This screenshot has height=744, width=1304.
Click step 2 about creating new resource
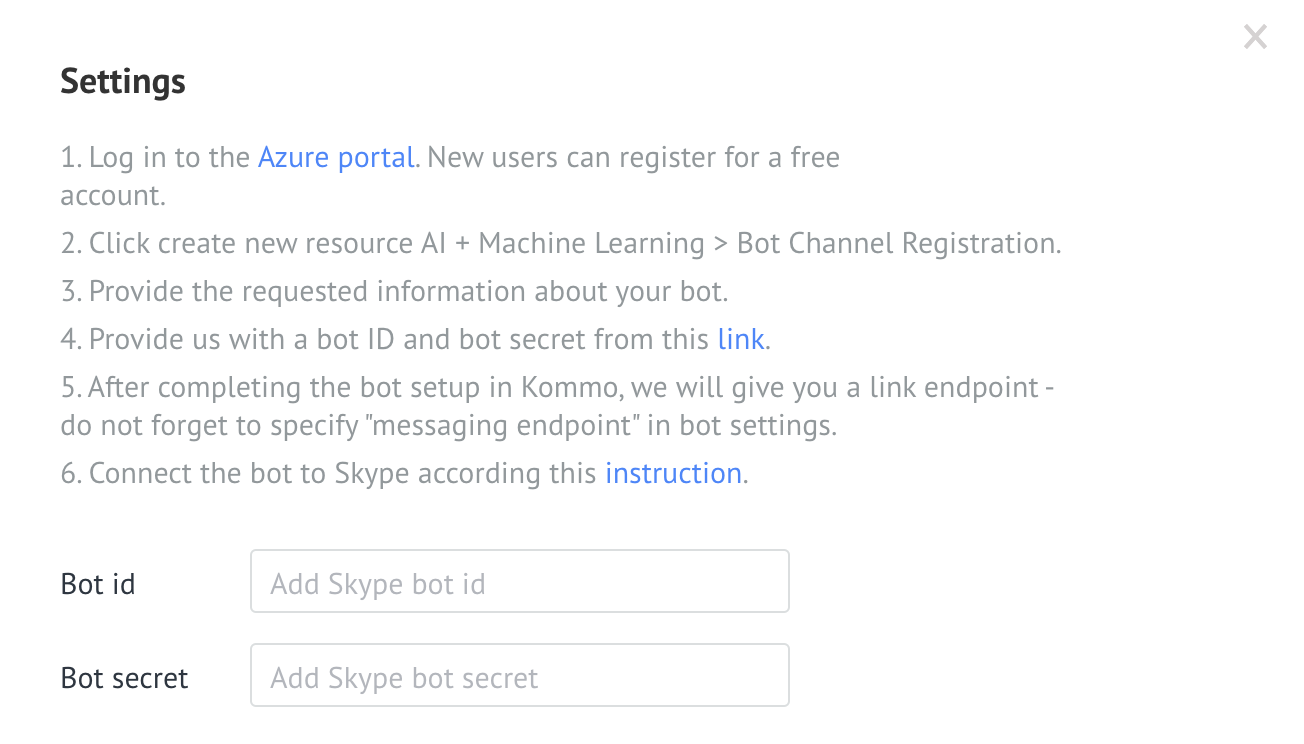point(561,243)
